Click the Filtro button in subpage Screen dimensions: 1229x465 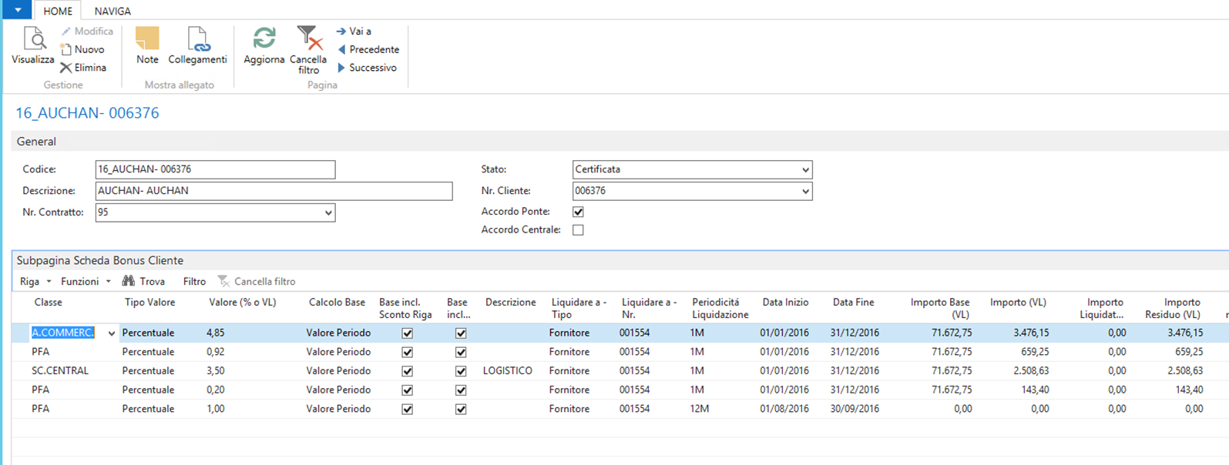[194, 281]
